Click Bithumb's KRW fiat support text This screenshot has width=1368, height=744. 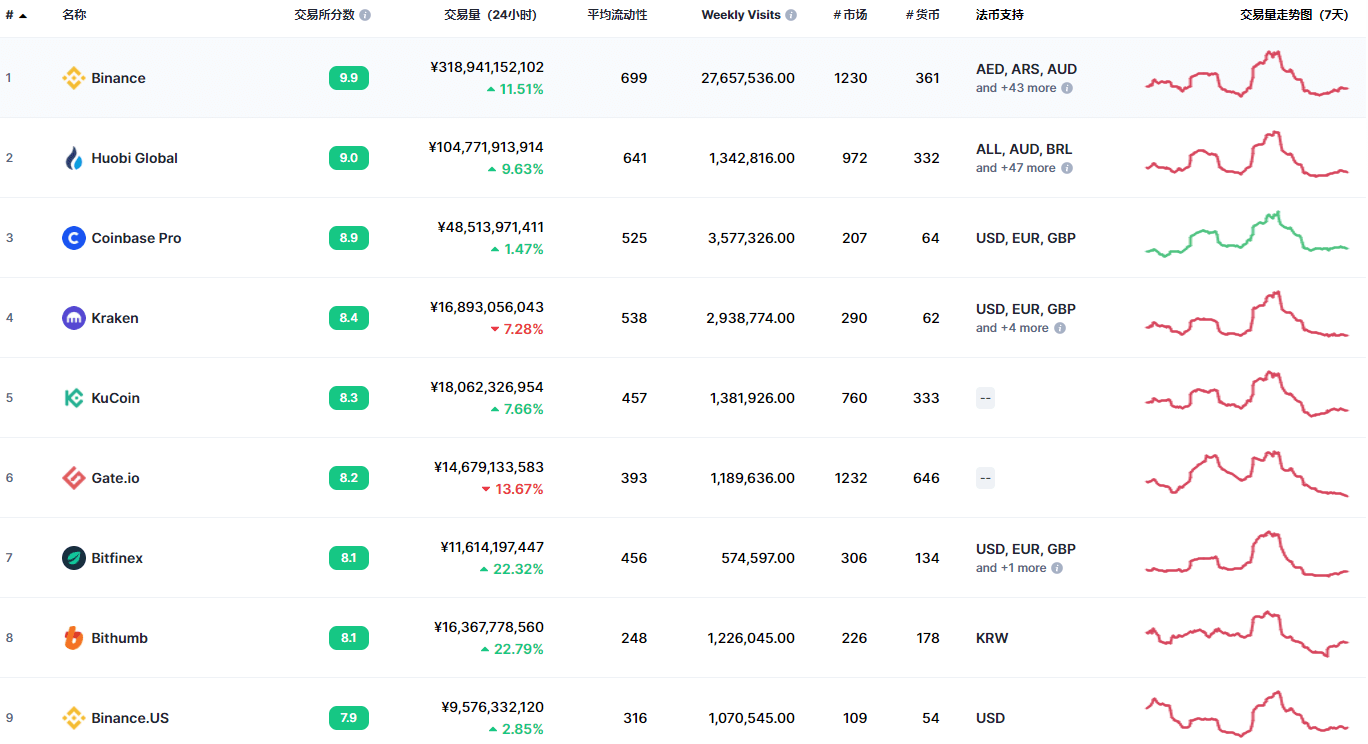click(992, 638)
